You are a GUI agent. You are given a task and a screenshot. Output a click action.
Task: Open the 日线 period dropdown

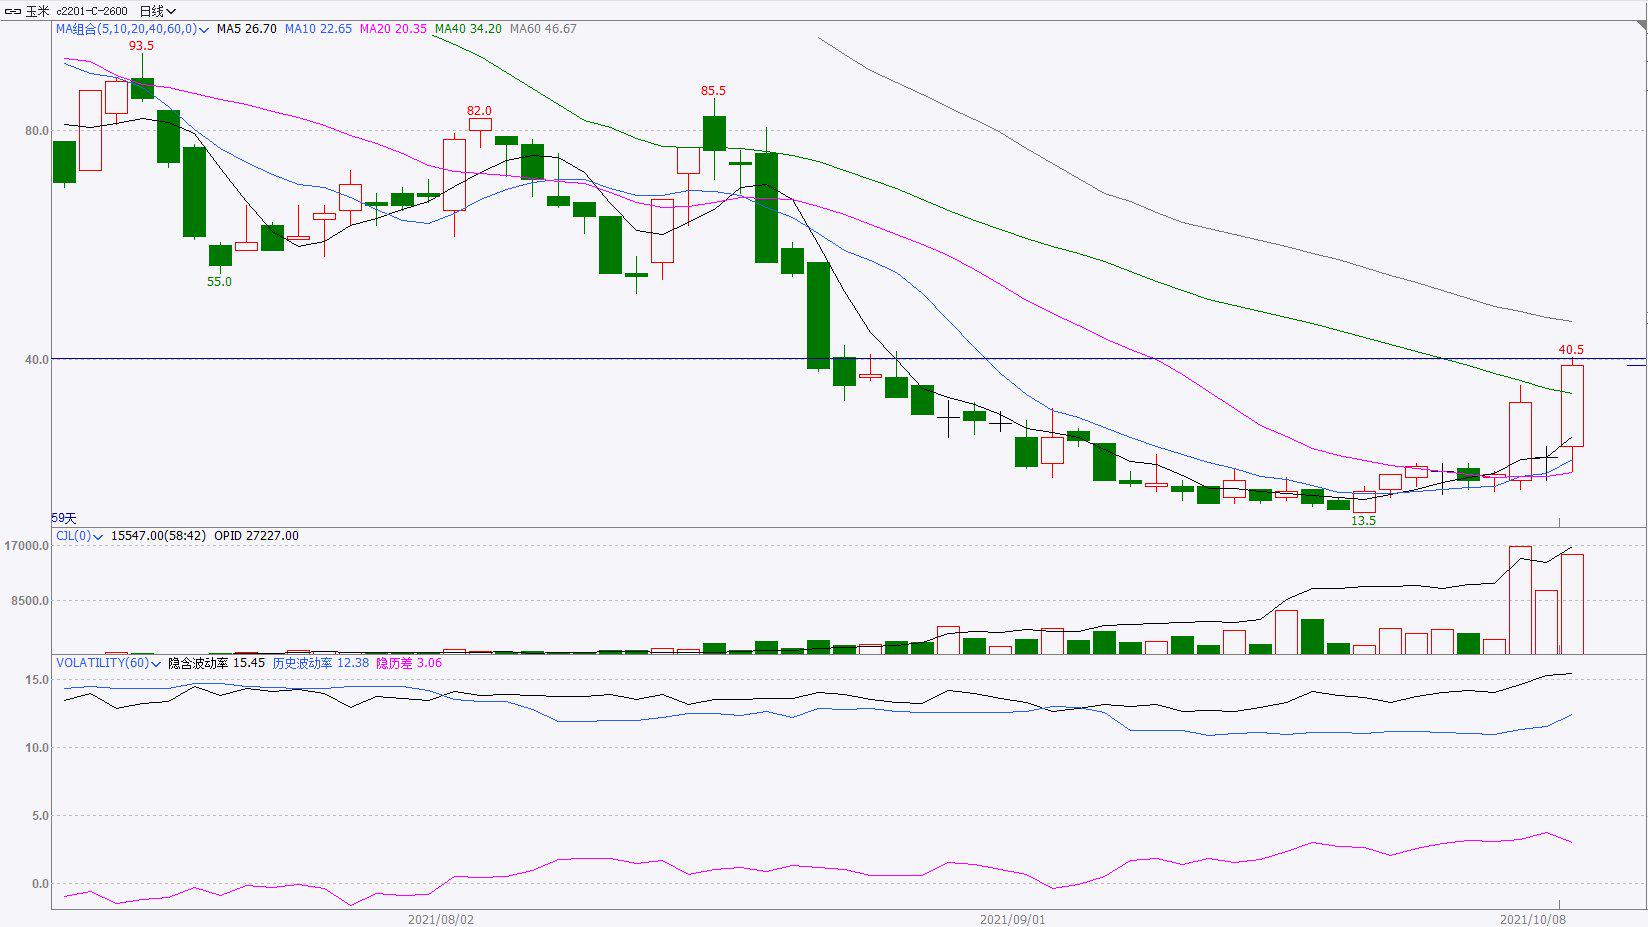pos(157,11)
